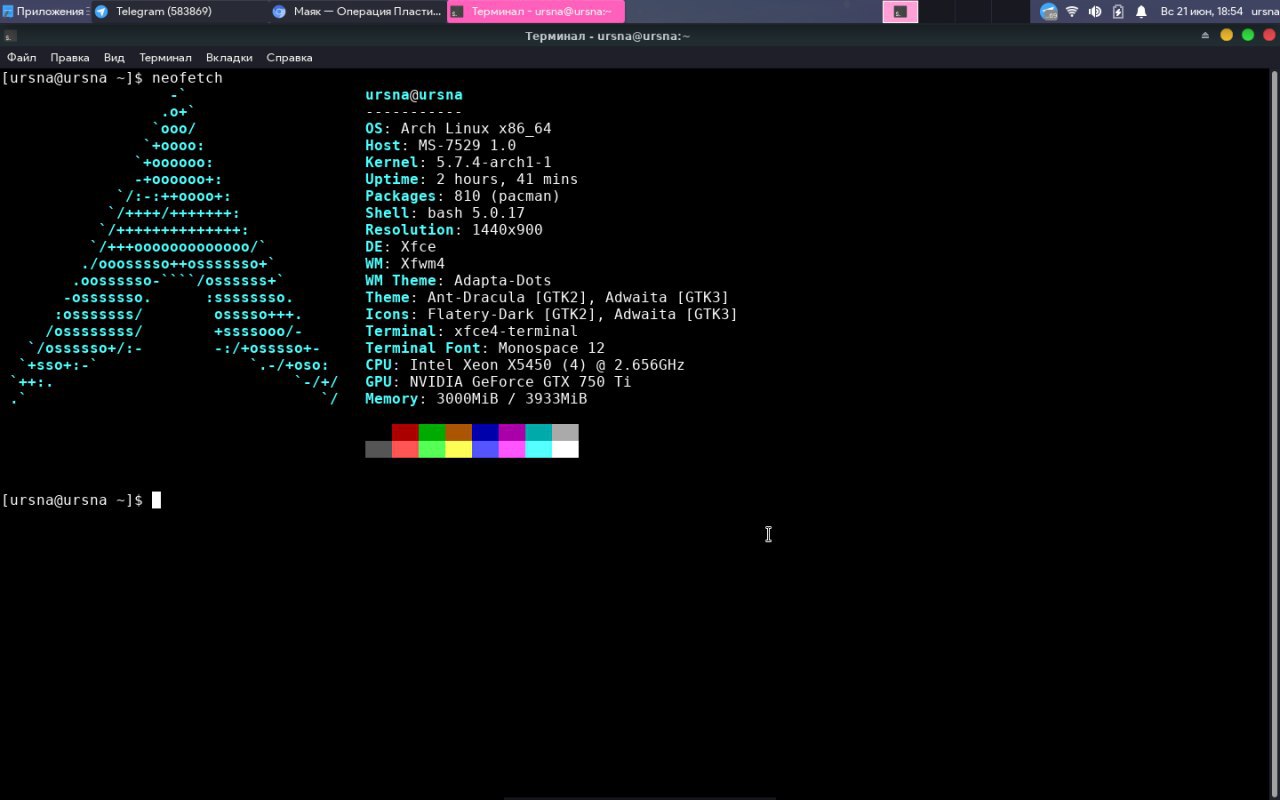The height and width of the screenshot is (800, 1280).
Task: Open the Вид menu
Action: (114, 57)
